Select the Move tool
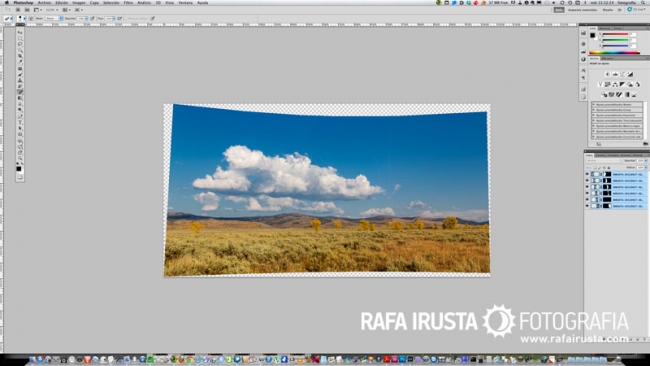Viewport: 650px width, 366px height. pyautogui.click(x=19, y=32)
